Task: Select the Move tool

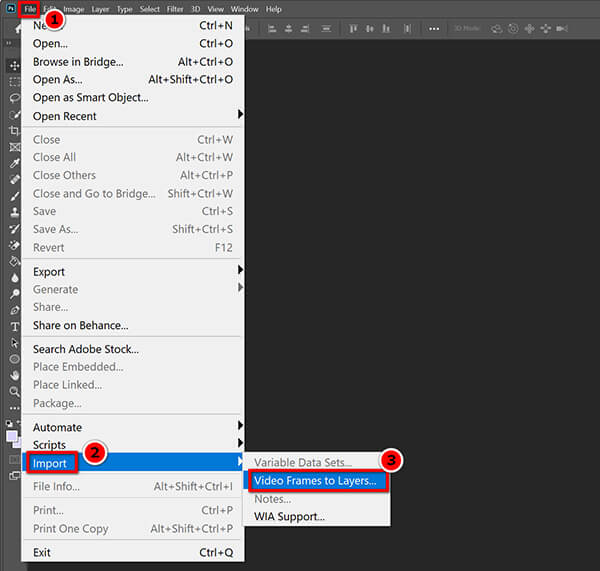Action: 15,66
